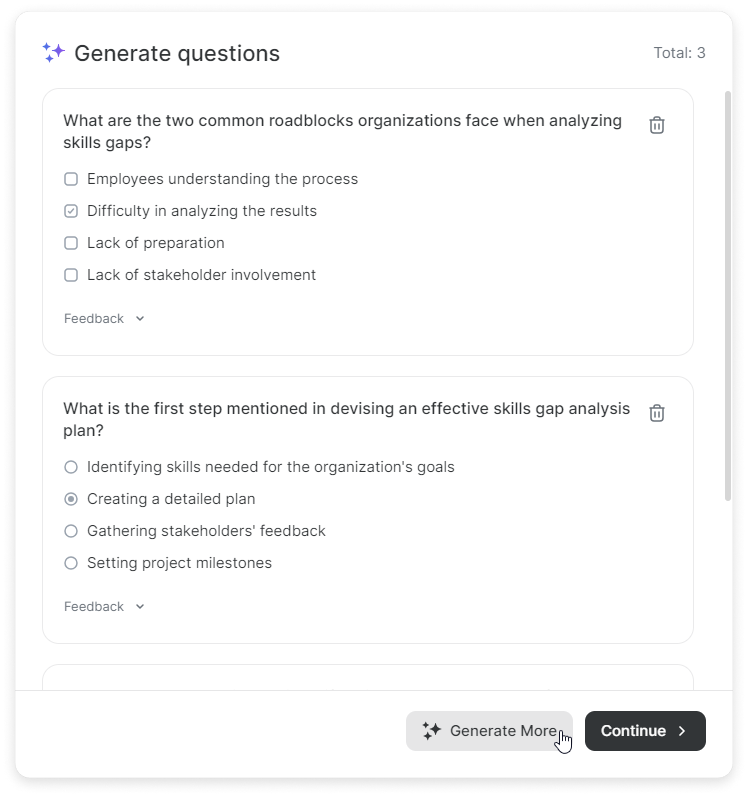Select 'Identifying skills needed for the organization's goals'

(x=71, y=467)
